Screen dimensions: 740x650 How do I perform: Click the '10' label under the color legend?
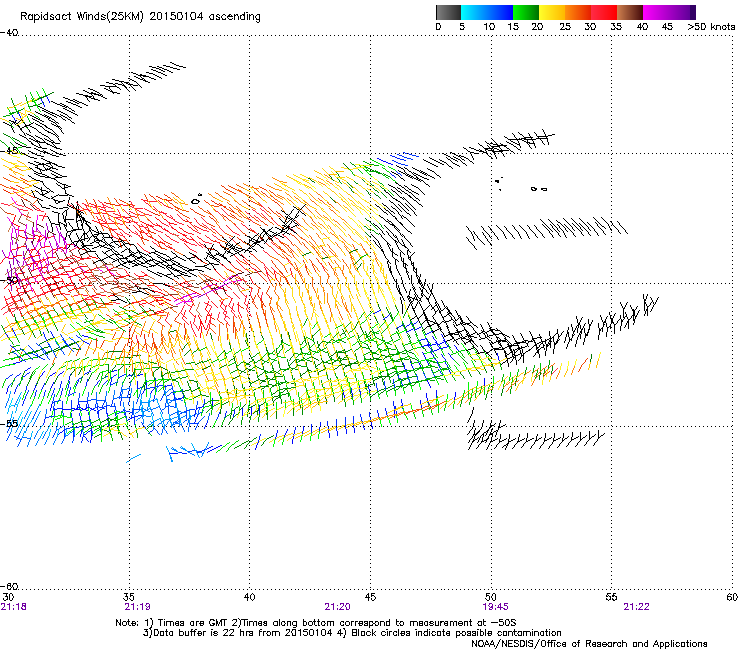tap(489, 27)
